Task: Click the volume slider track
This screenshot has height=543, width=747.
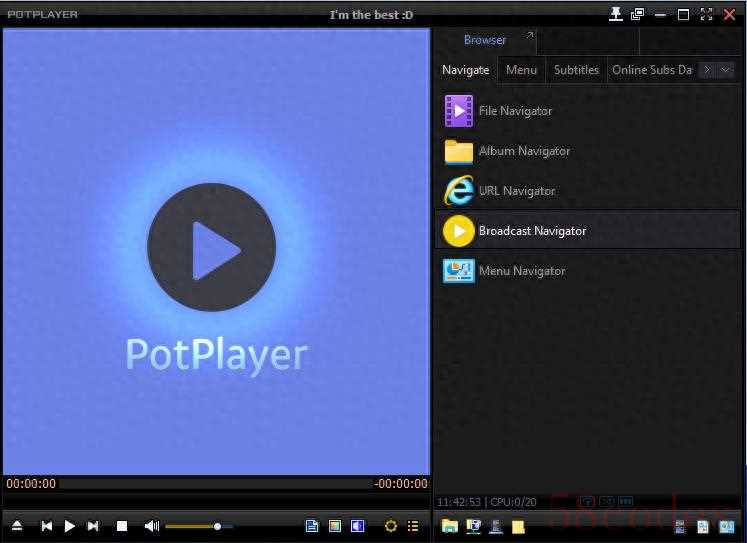Action: pyautogui.click(x=198, y=526)
